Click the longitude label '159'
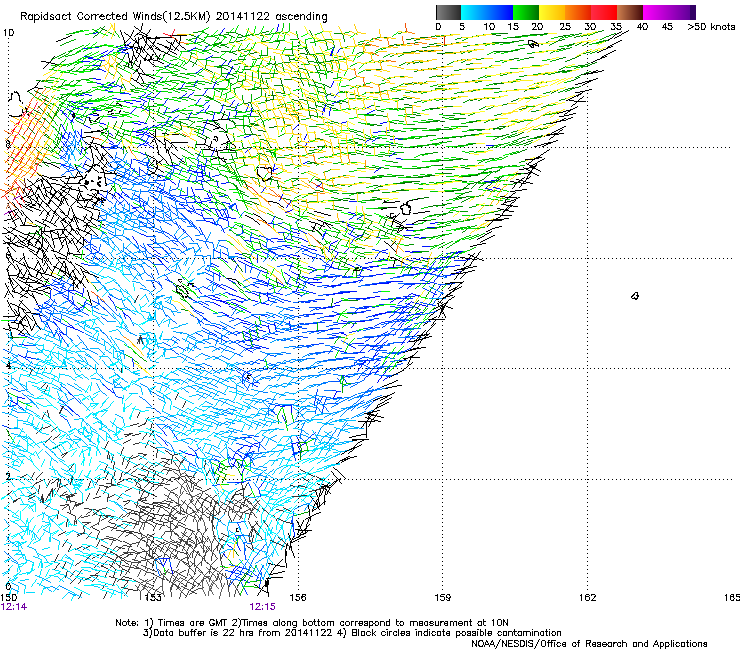 [x=442, y=598]
